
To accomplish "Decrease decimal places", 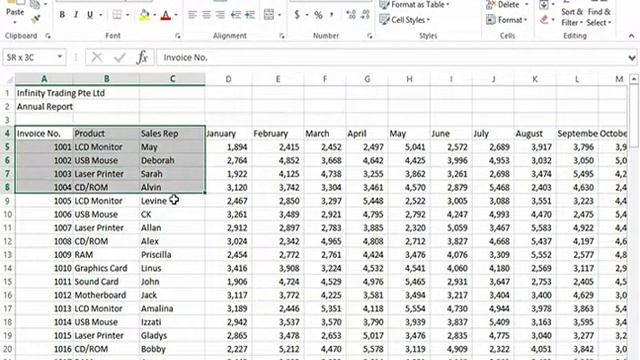I will tap(365, 15).
